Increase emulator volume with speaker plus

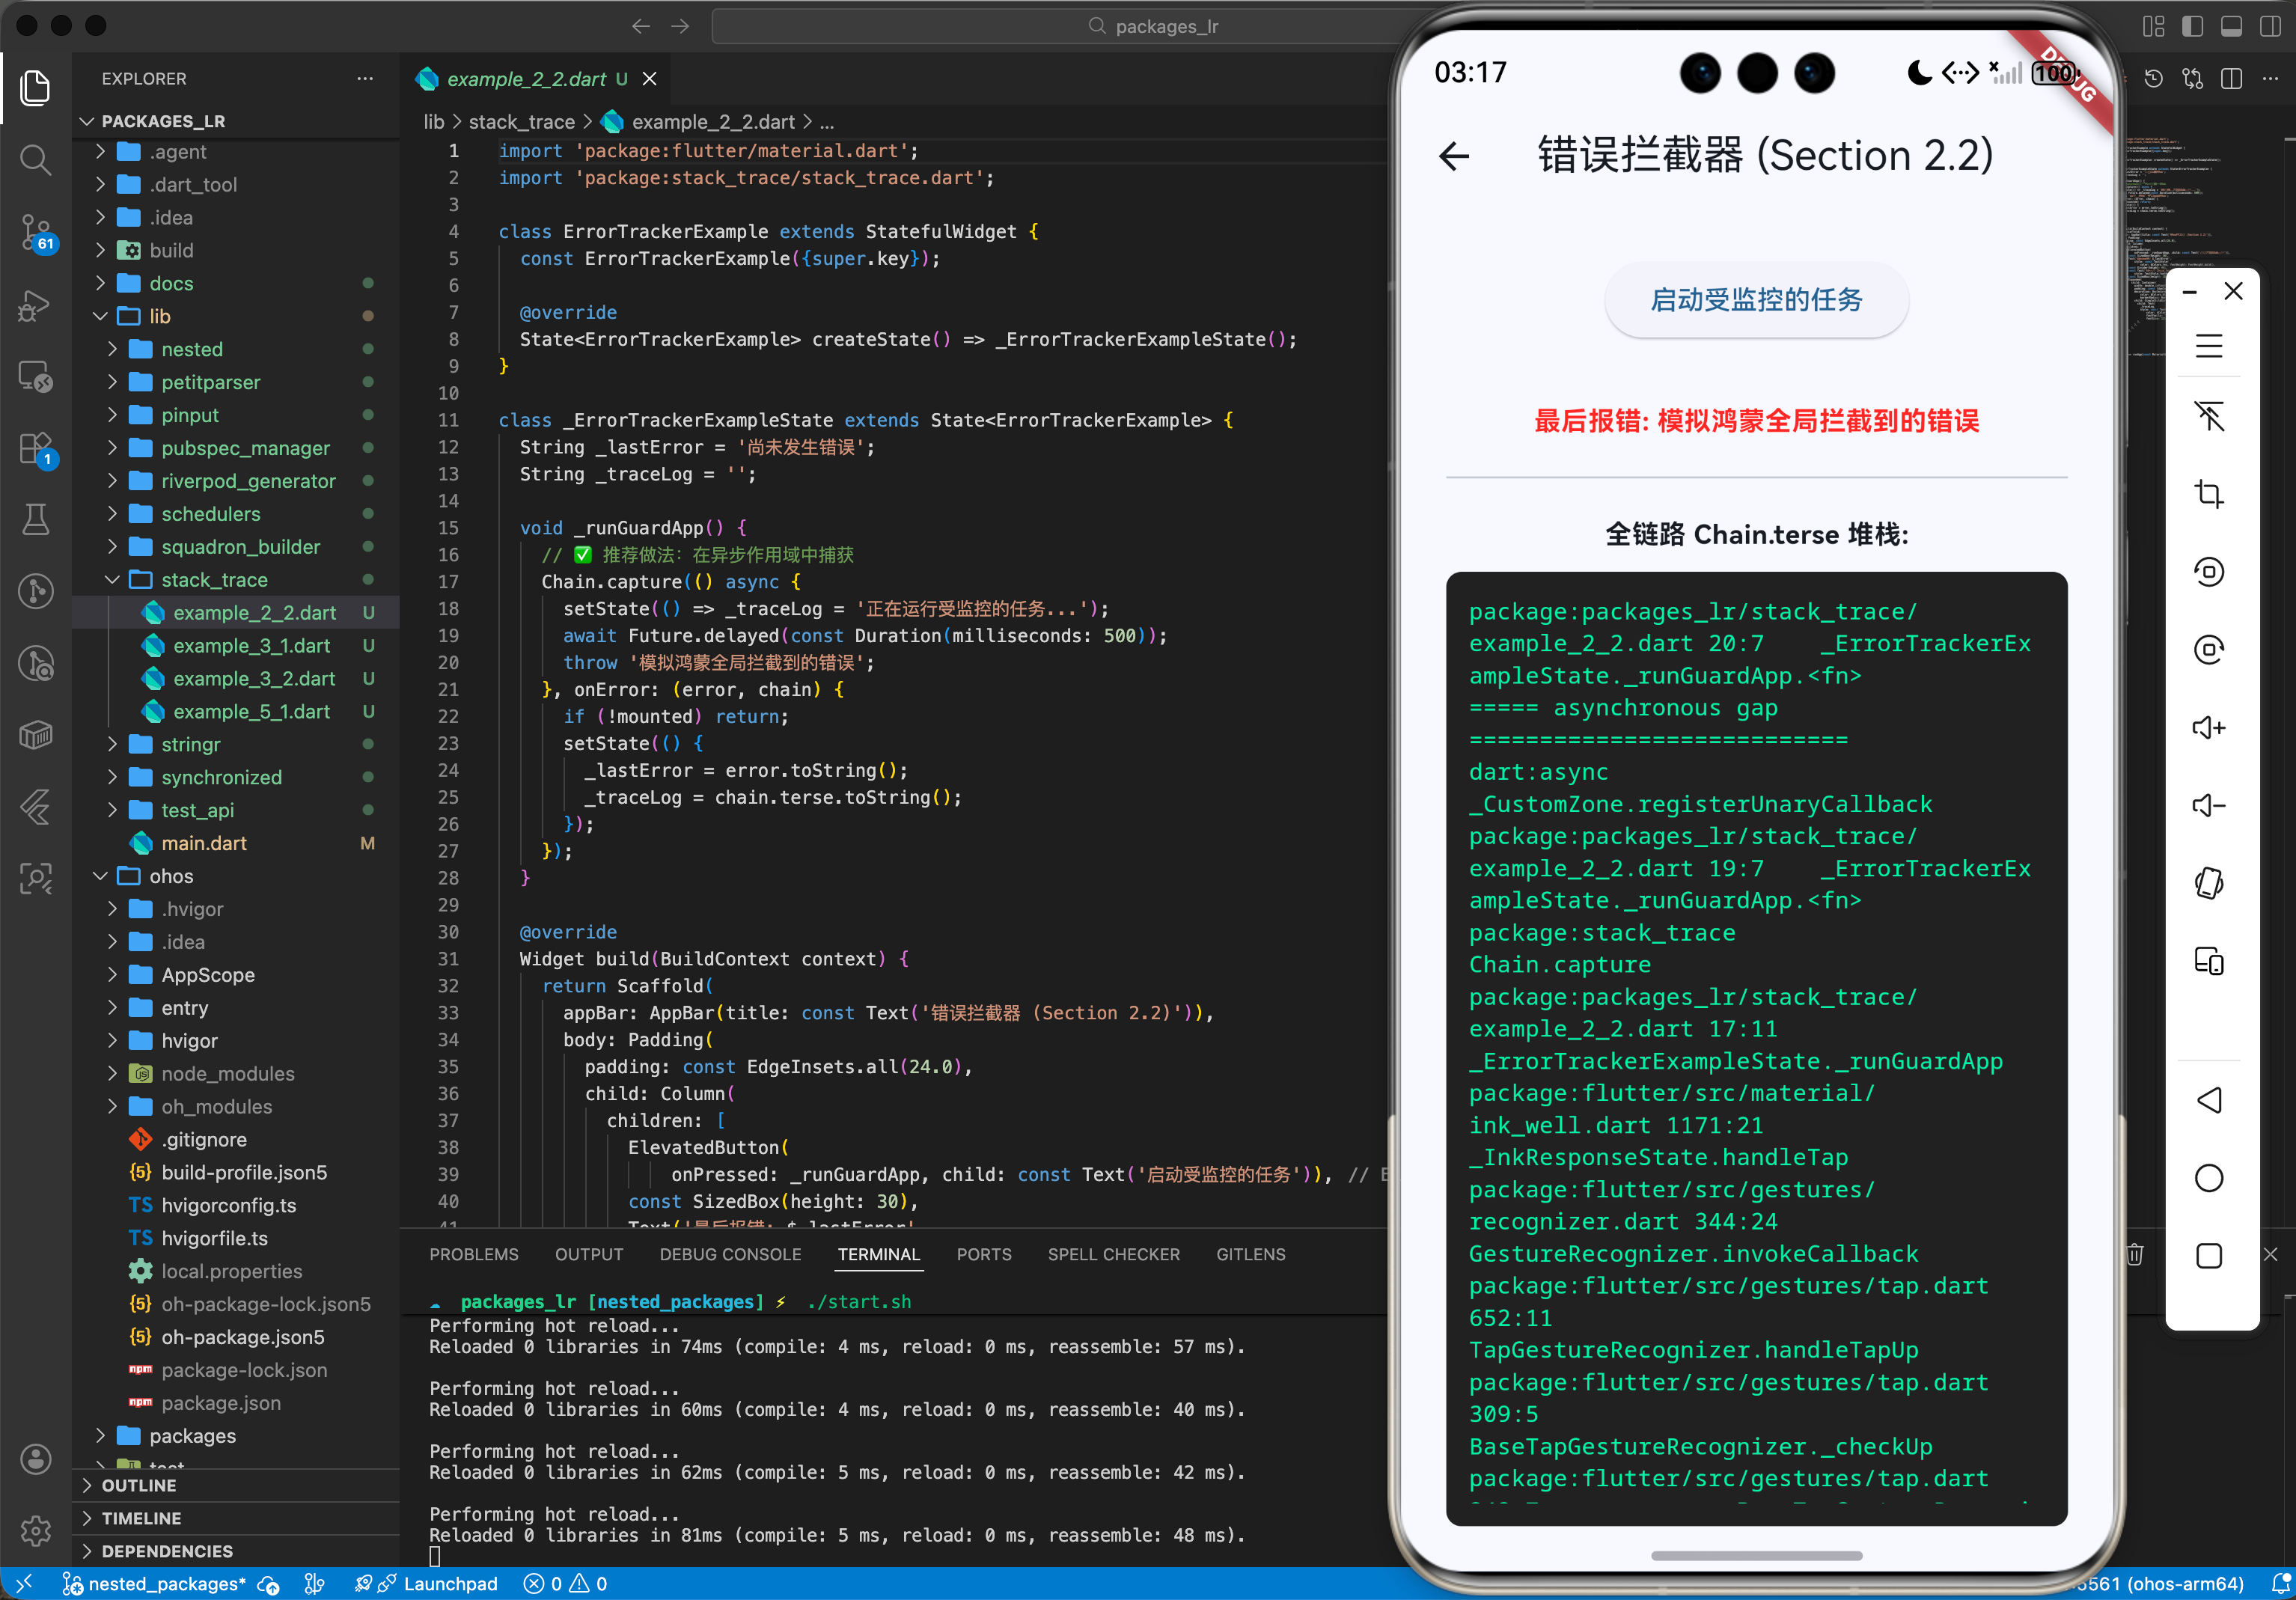click(2209, 727)
